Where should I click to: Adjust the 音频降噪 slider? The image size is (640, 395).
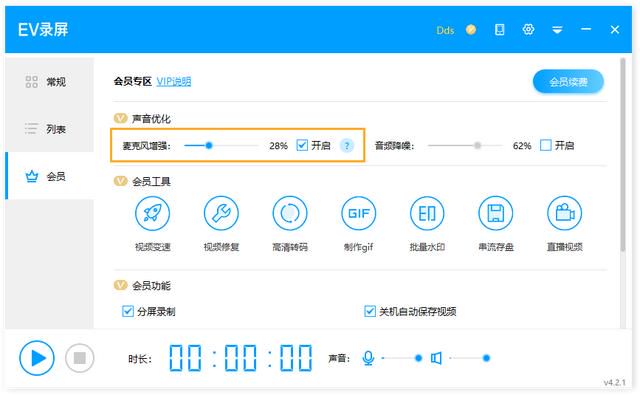coord(465,145)
